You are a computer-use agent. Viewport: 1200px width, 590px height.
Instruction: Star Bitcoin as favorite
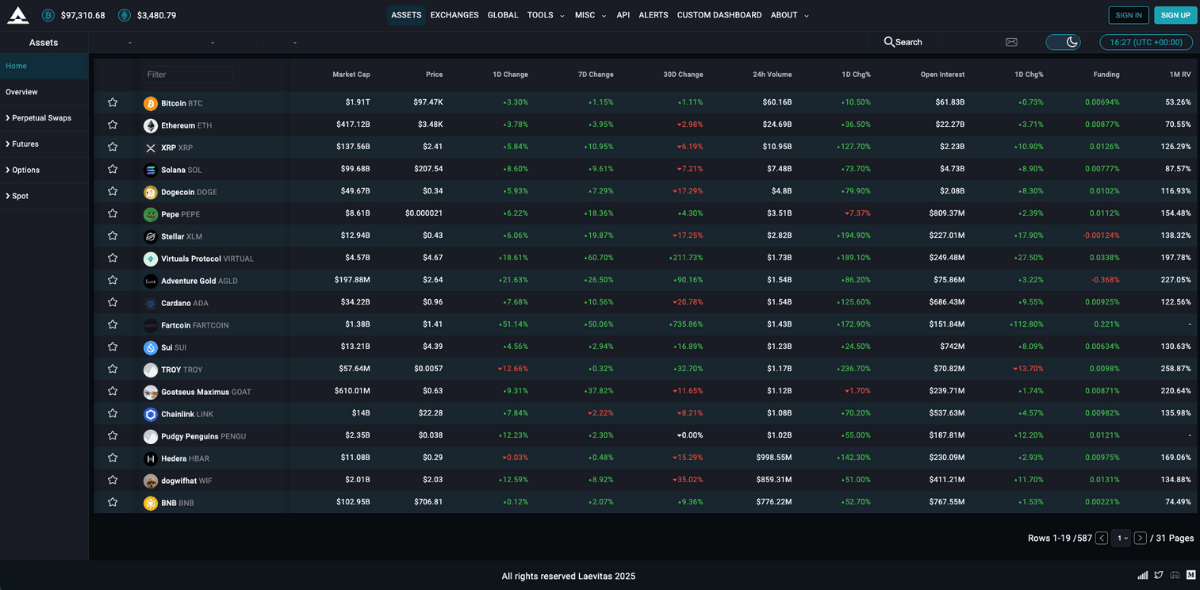point(113,103)
